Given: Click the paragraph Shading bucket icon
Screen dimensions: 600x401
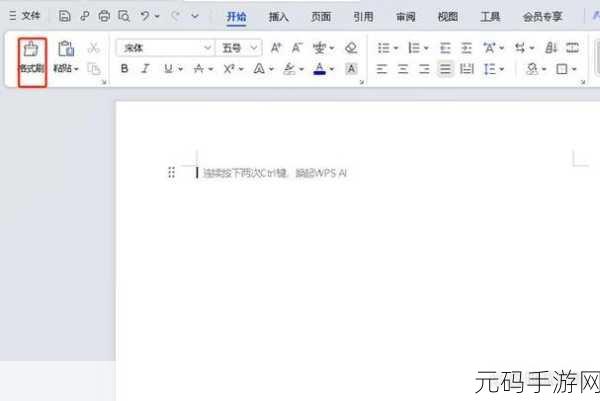Looking at the screenshot, I should (x=532, y=69).
